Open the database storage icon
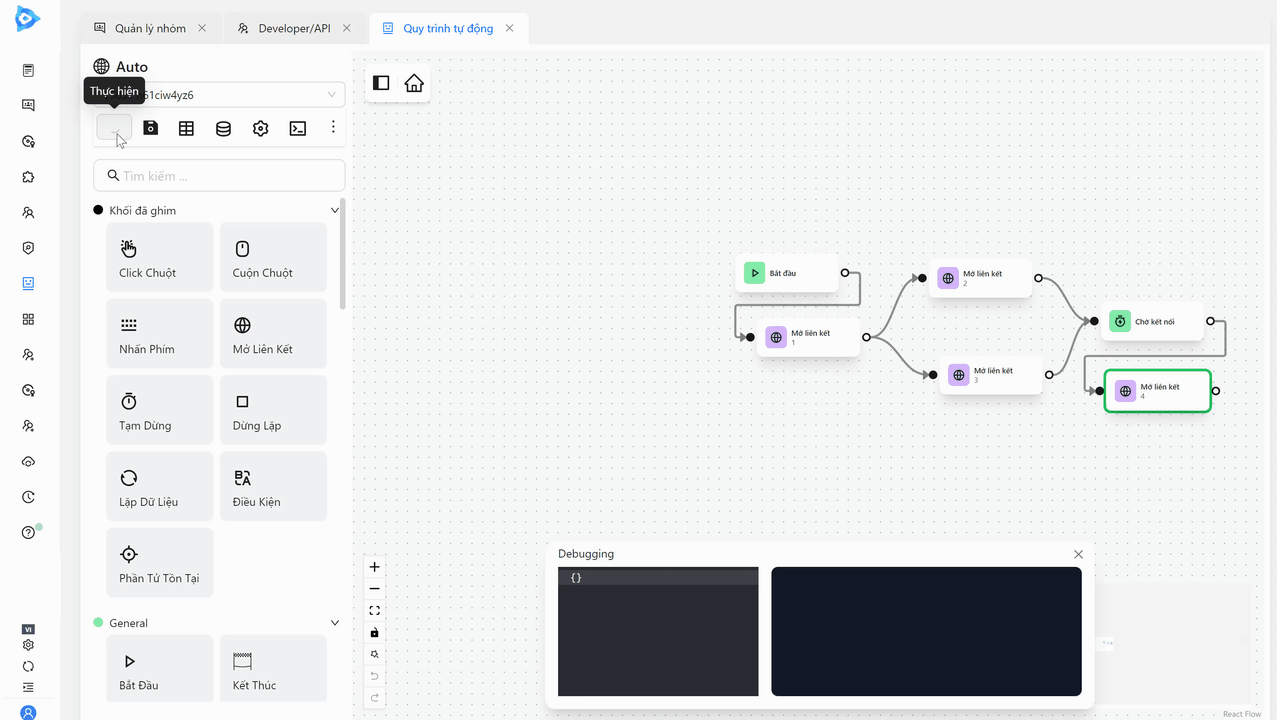1277x720 pixels. (223, 128)
